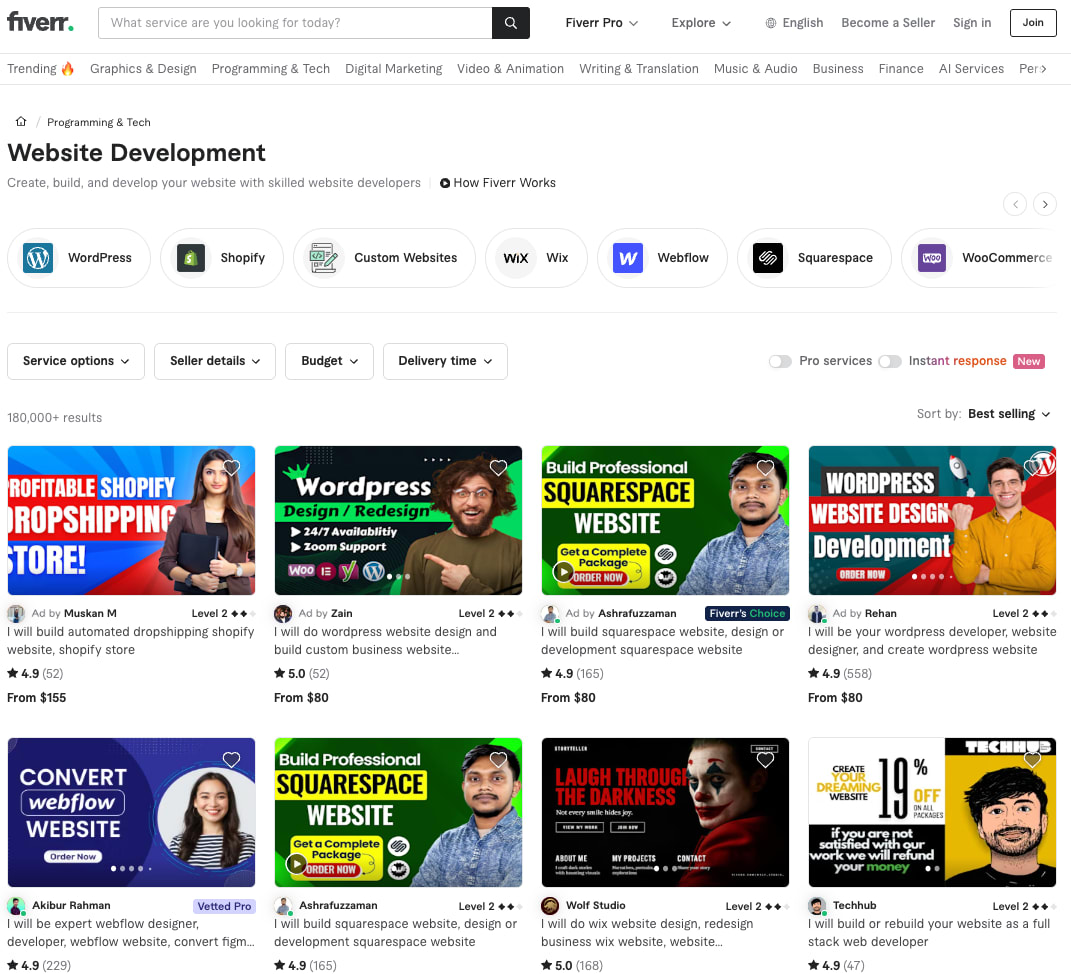
Task: Open the Service options dropdown
Action: (76, 361)
